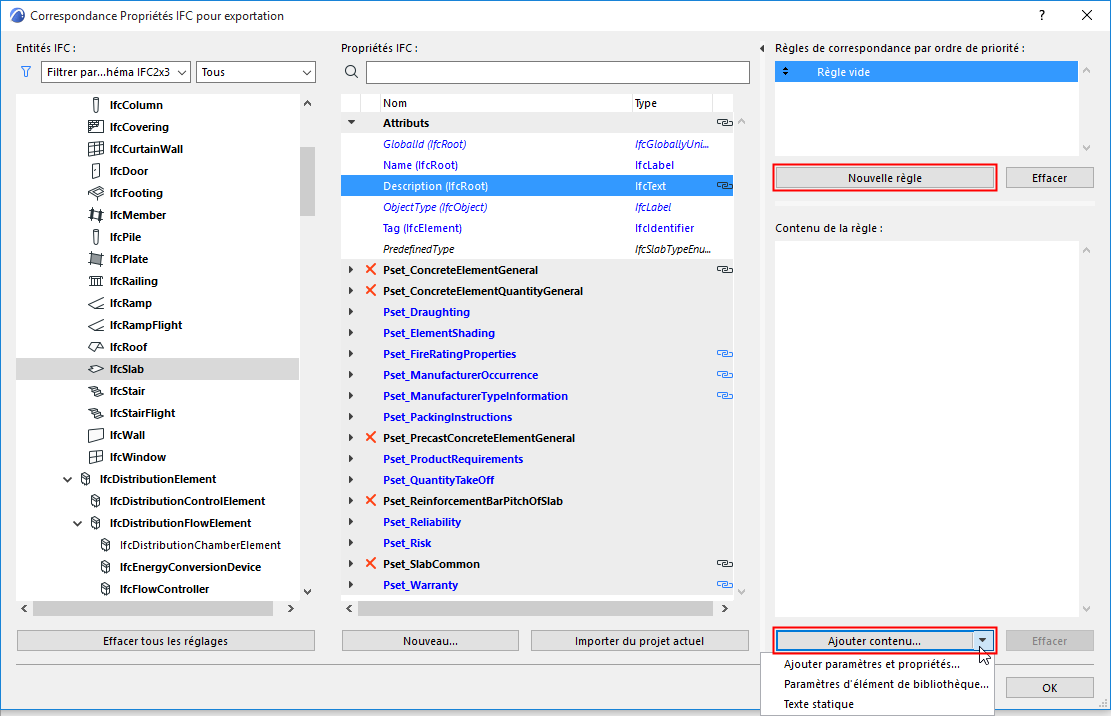Click the IfcFooting entity icon

point(96,193)
